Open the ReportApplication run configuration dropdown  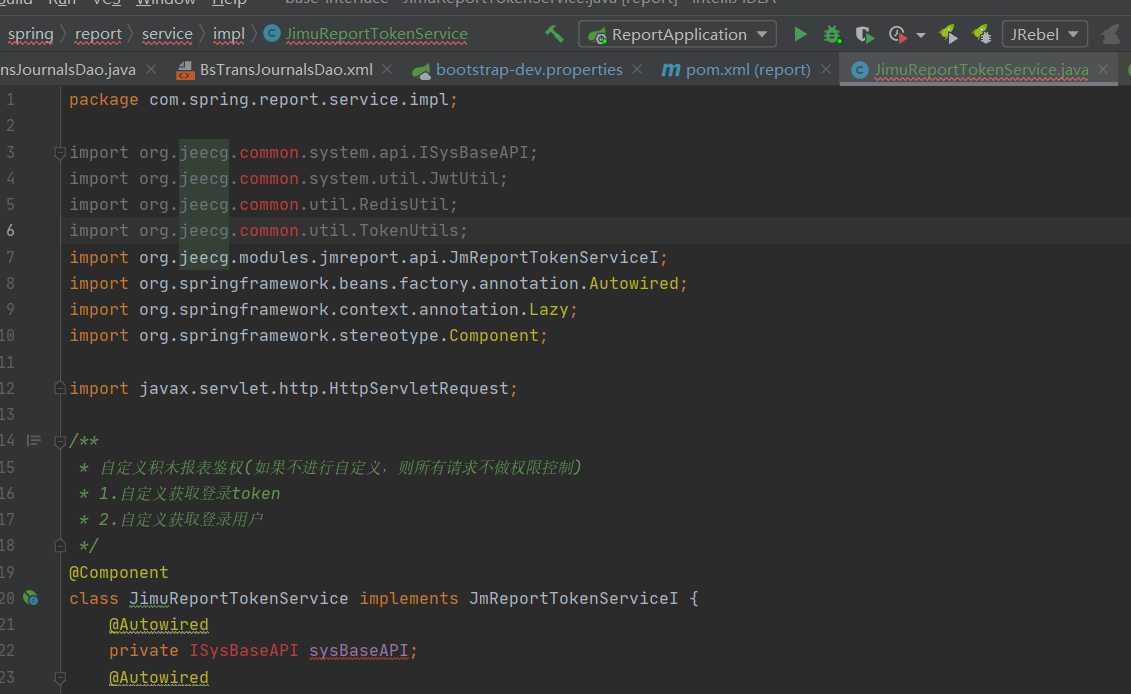(677, 34)
